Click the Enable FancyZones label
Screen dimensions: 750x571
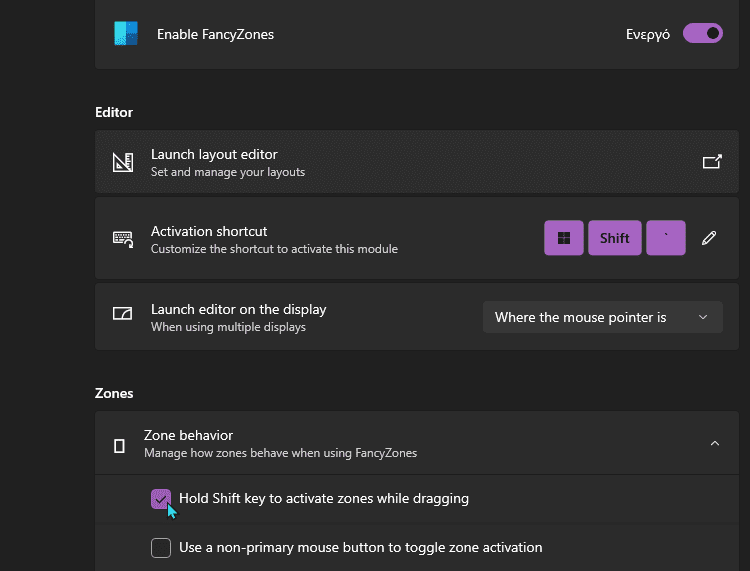(x=215, y=34)
